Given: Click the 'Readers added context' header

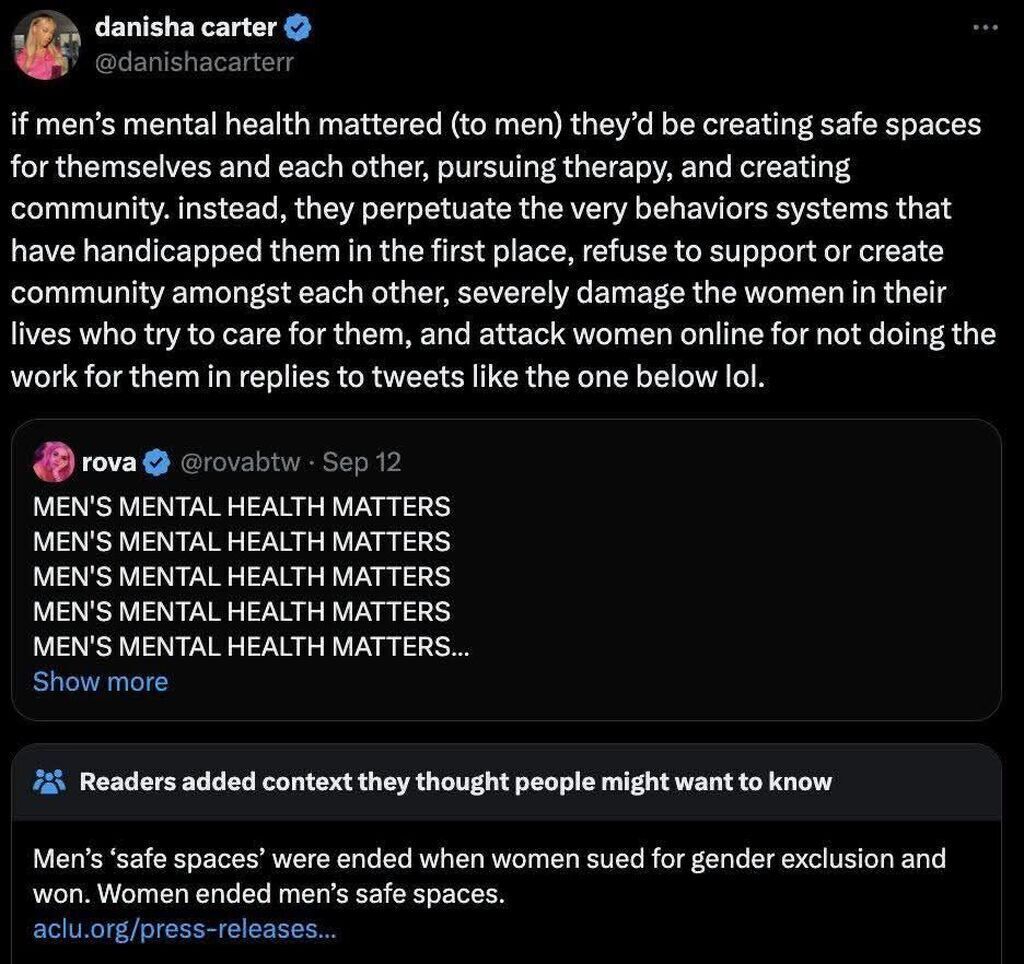Looking at the screenshot, I should 455,781.
